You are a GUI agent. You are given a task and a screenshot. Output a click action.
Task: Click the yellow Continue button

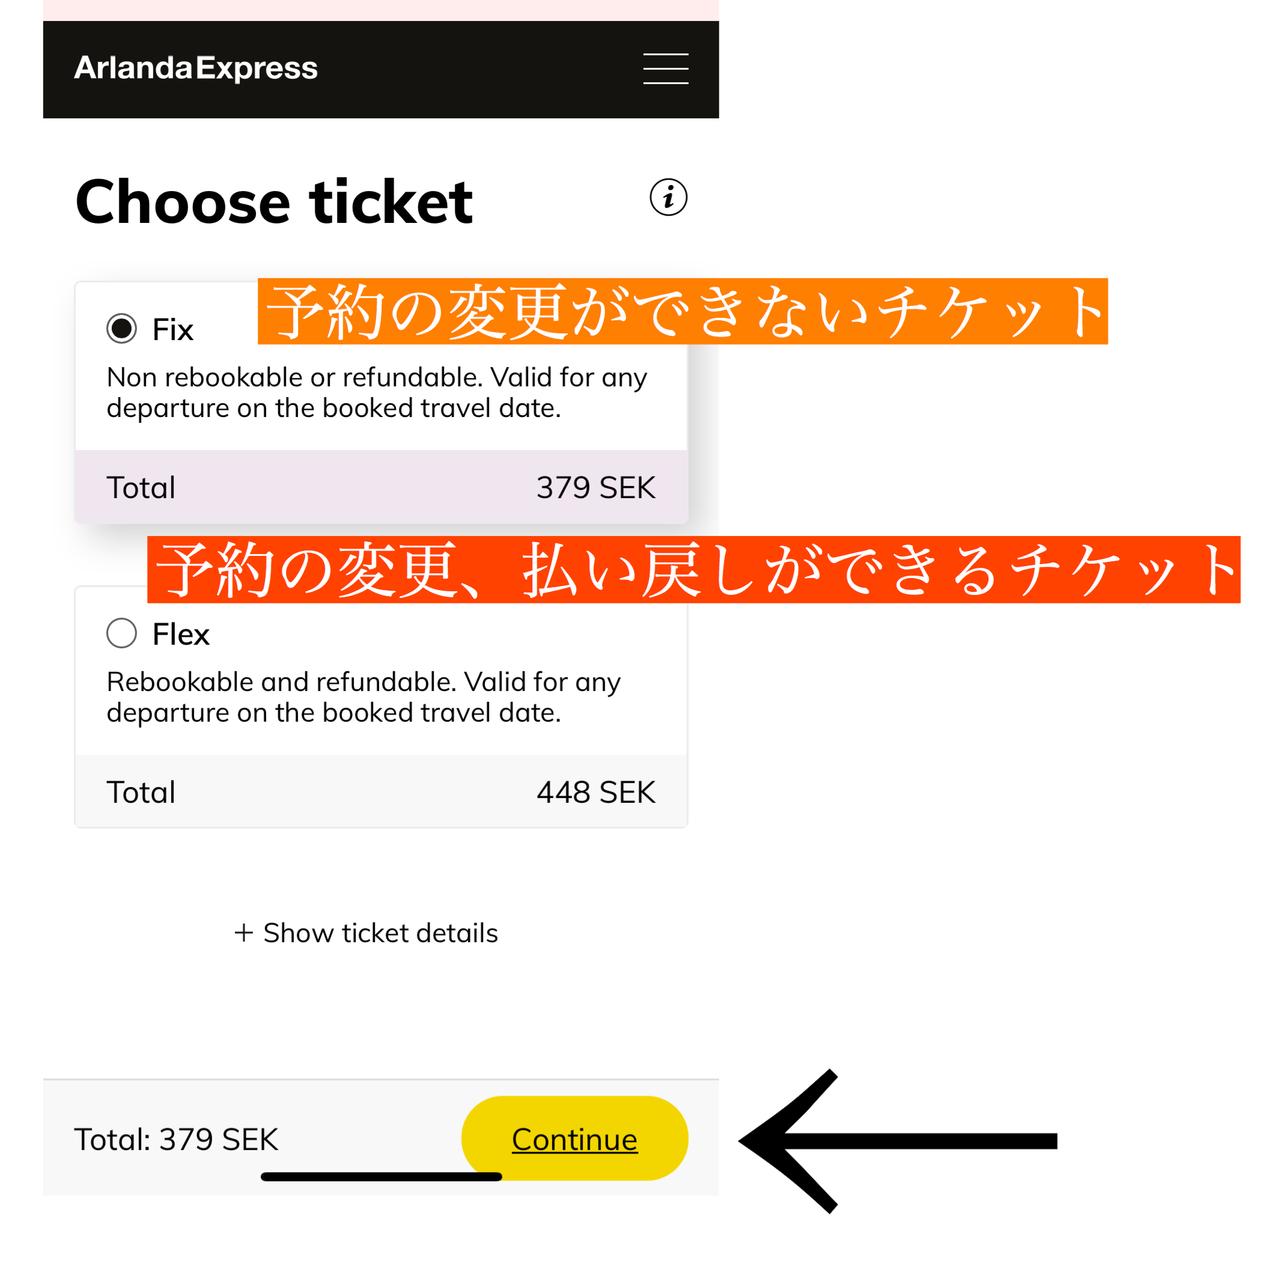(x=574, y=1138)
